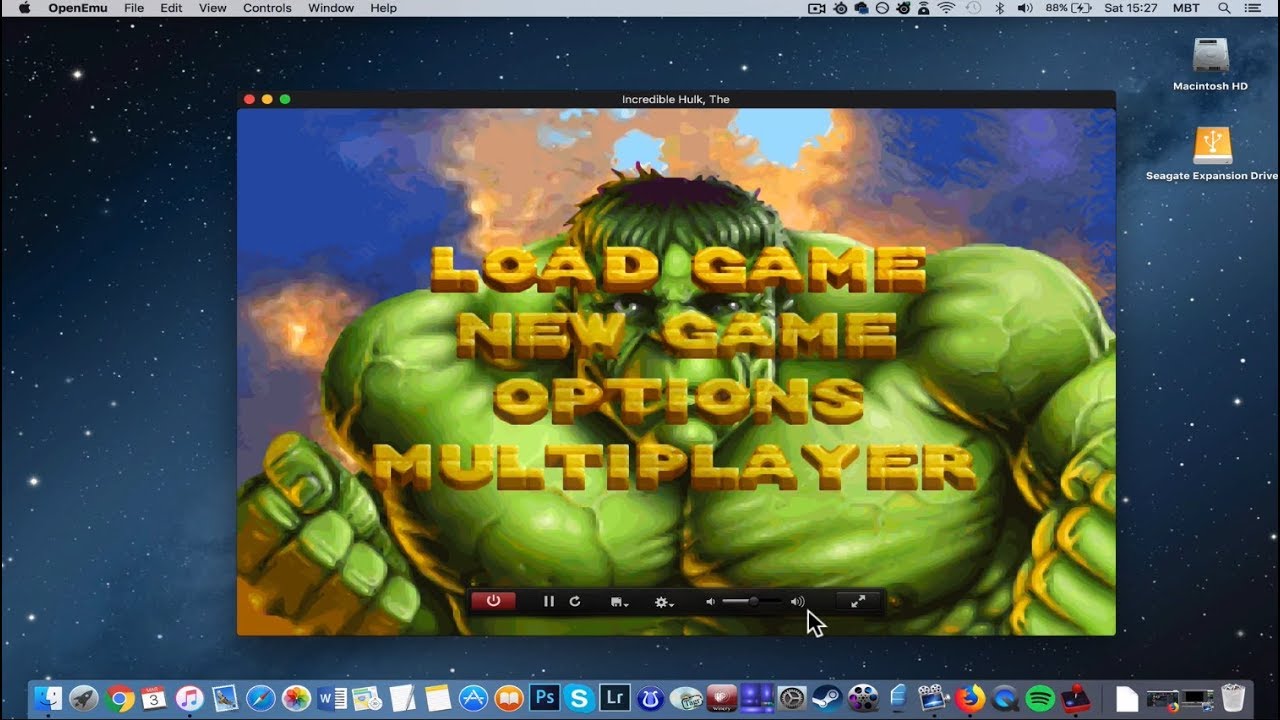The width and height of the screenshot is (1280, 720).
Task: Launch Photoshop from the dock
Action: pyautogui.click(x=544, y=698)
